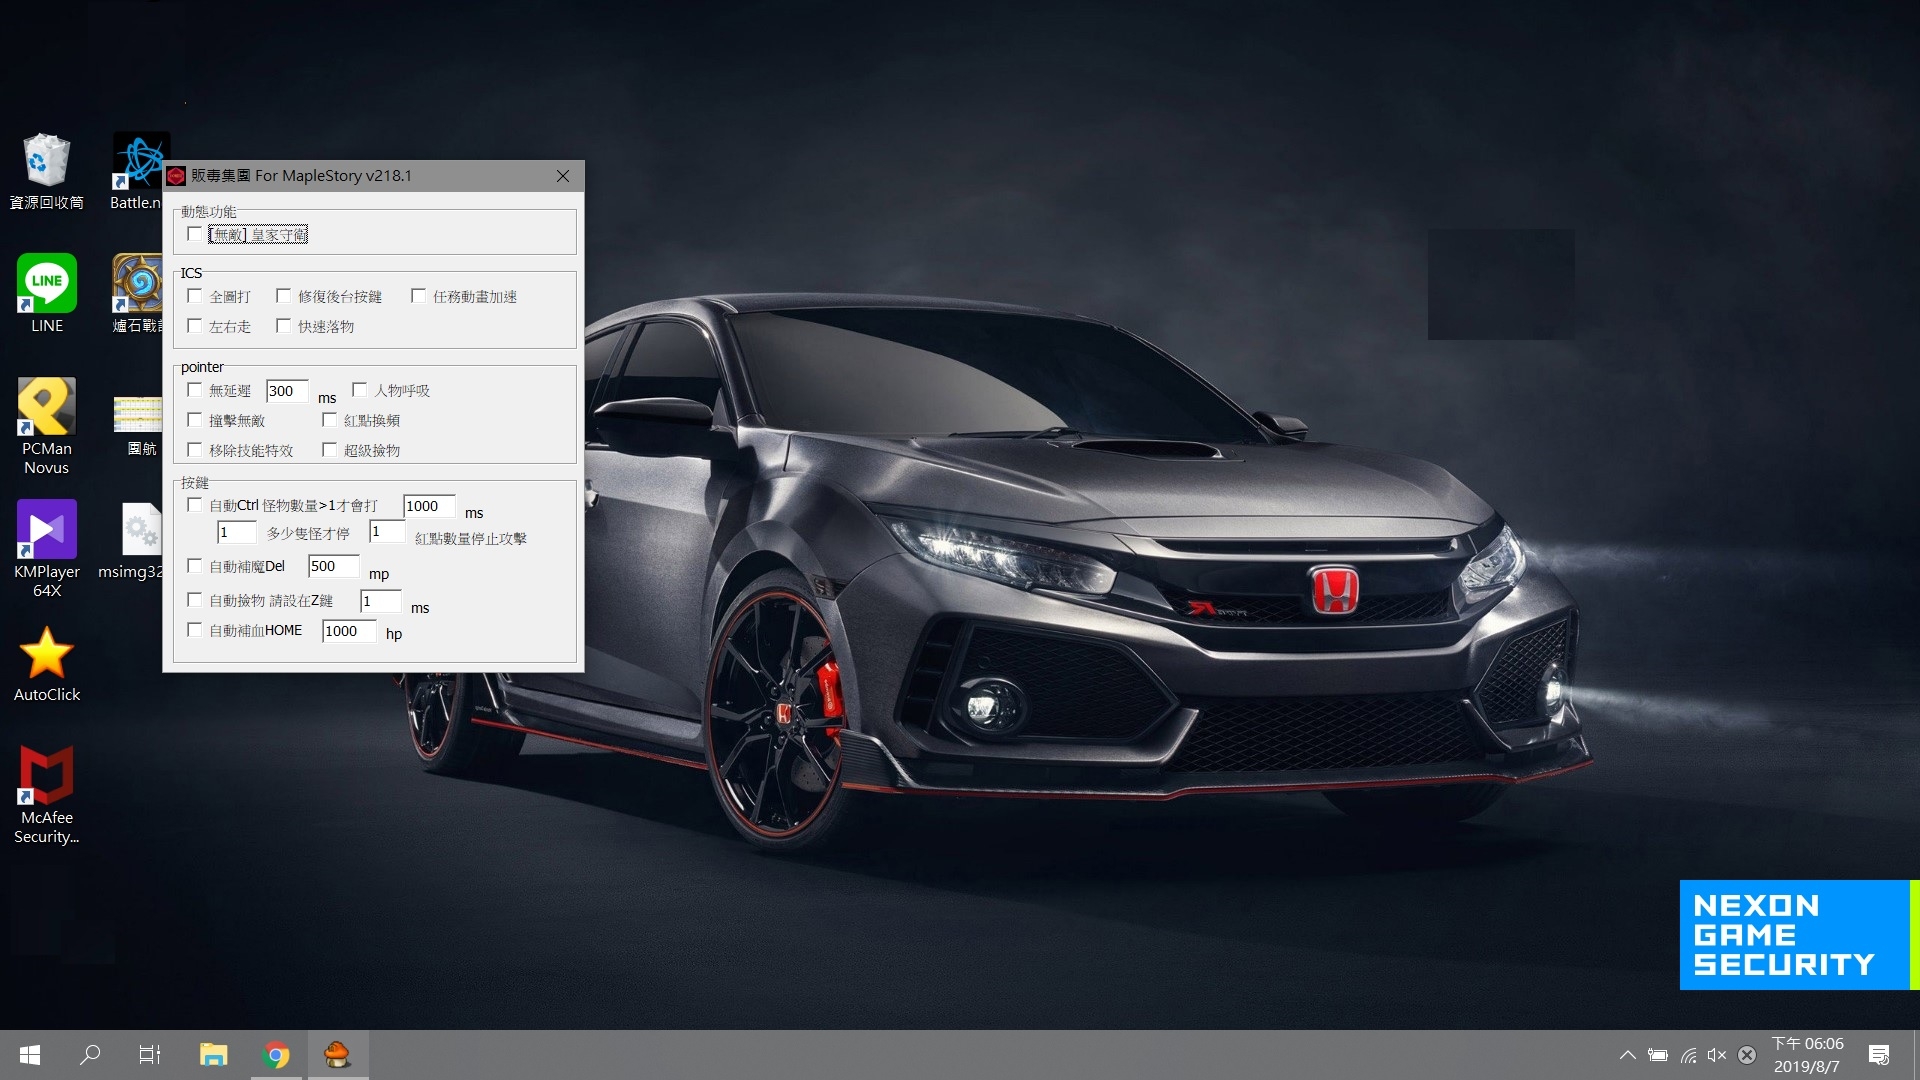
Task: Open the Windows Start button
Action: pos(30,1055)
